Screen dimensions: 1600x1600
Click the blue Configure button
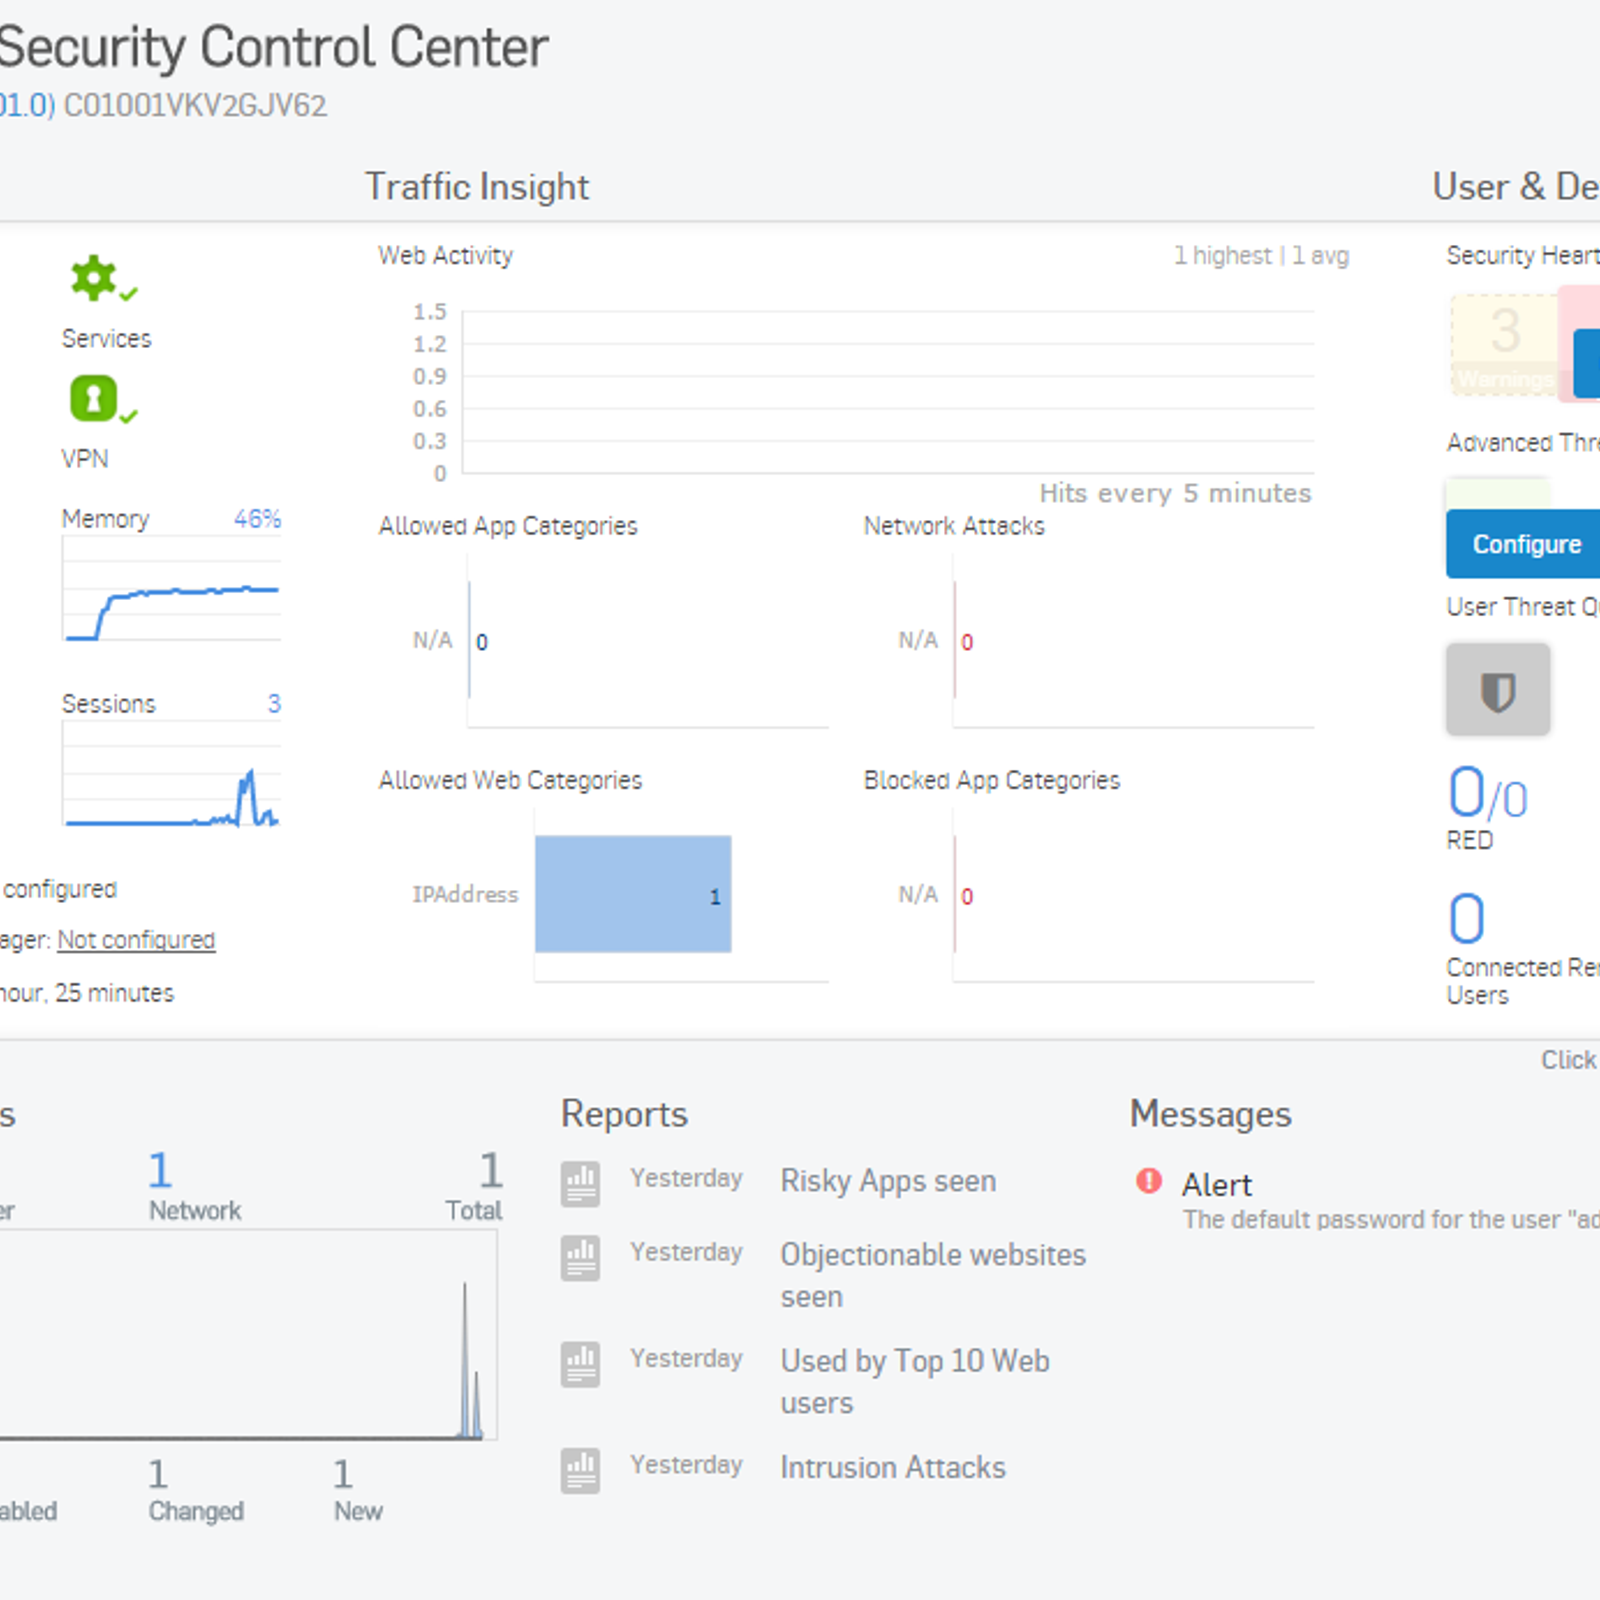1523,544
